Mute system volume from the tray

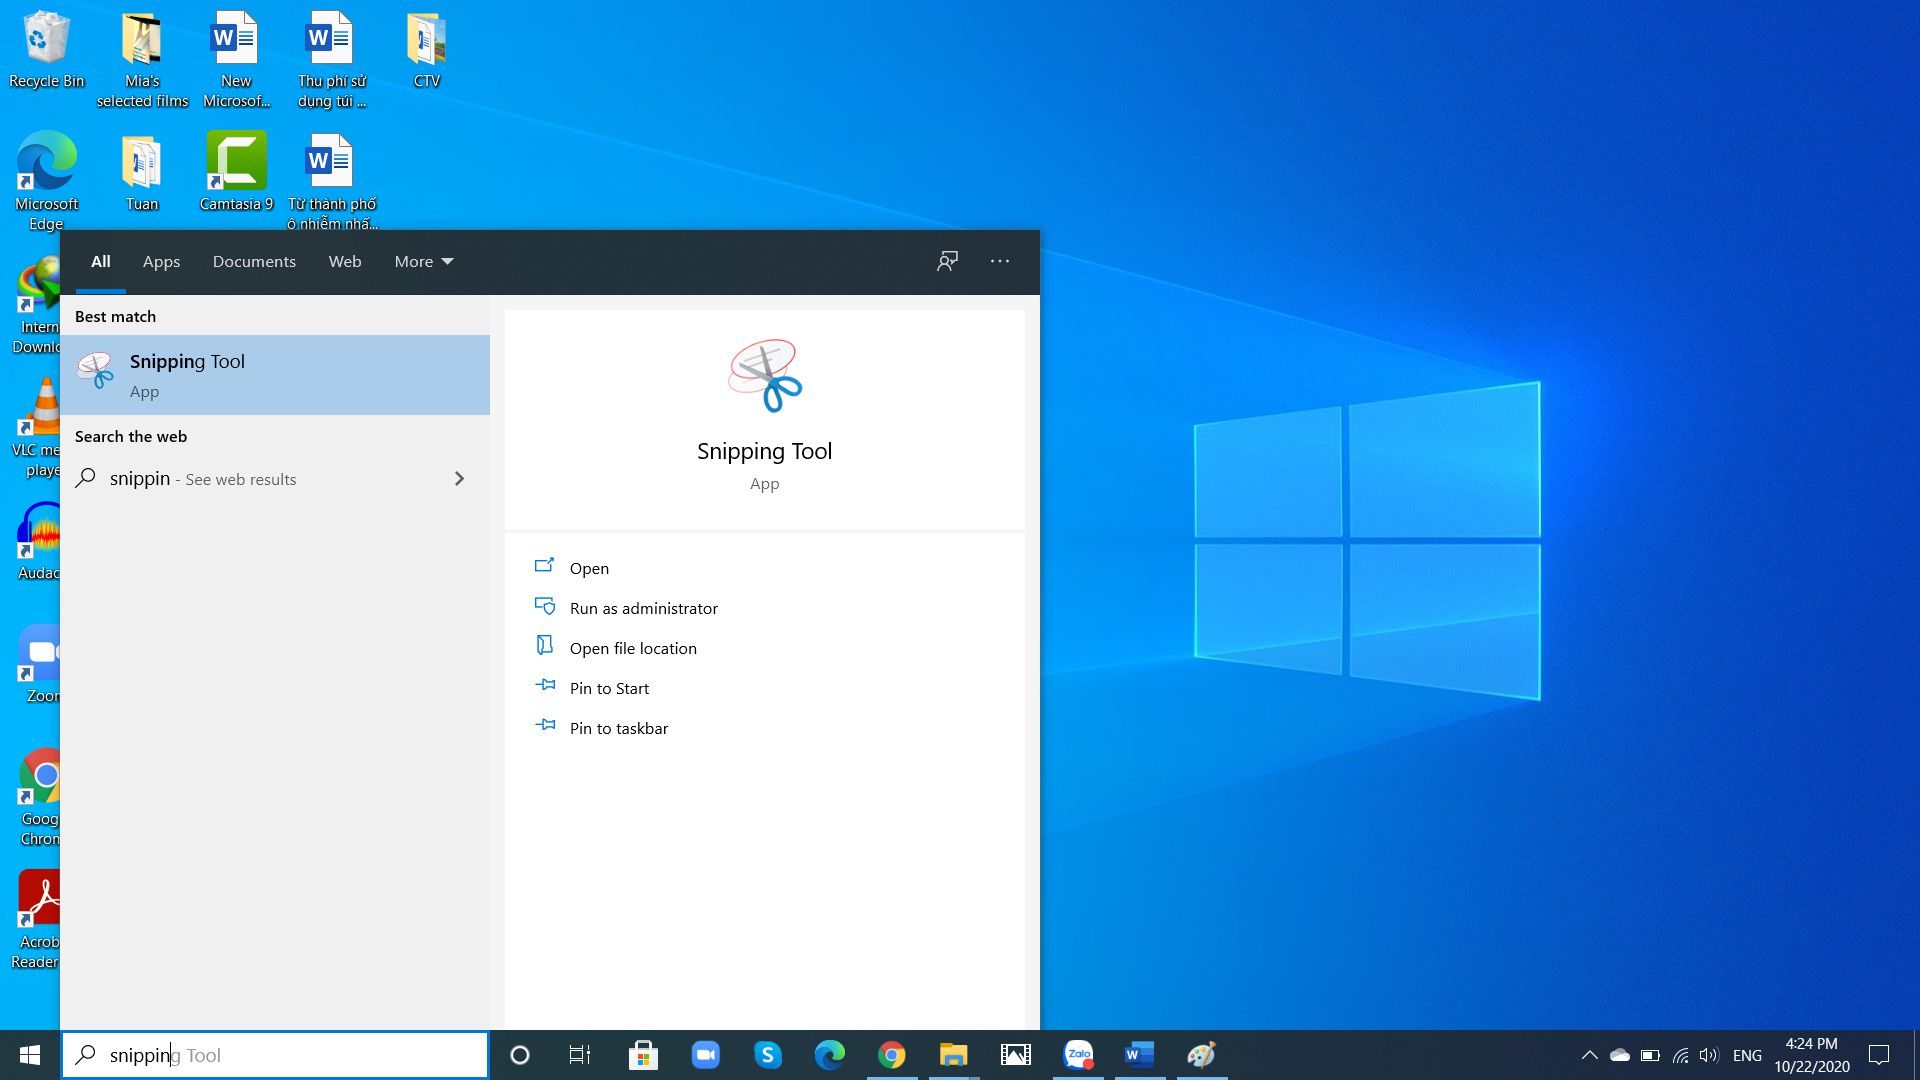tap(1707, 1054)
